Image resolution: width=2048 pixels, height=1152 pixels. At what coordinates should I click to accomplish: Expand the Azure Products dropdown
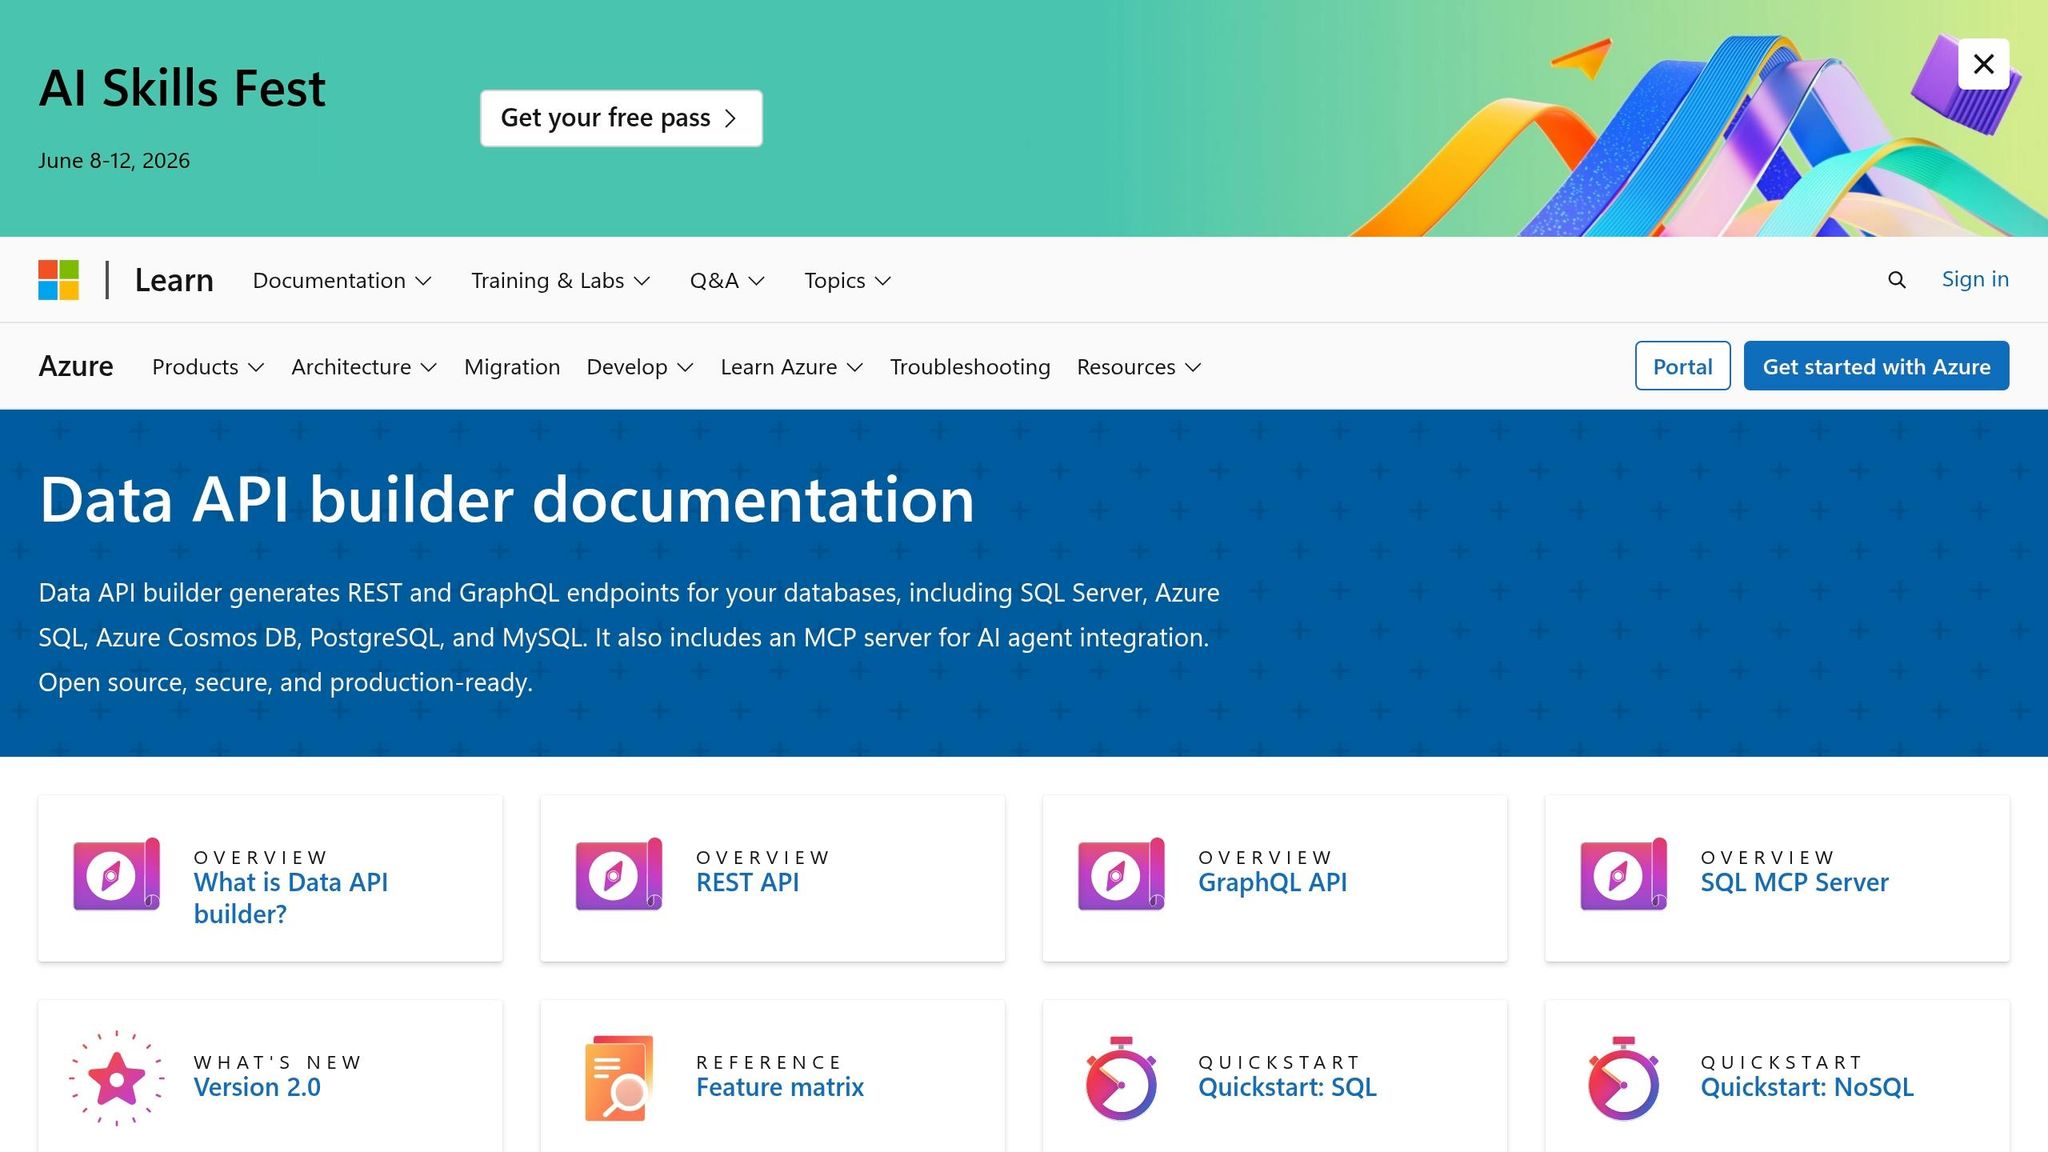[208, 367]
